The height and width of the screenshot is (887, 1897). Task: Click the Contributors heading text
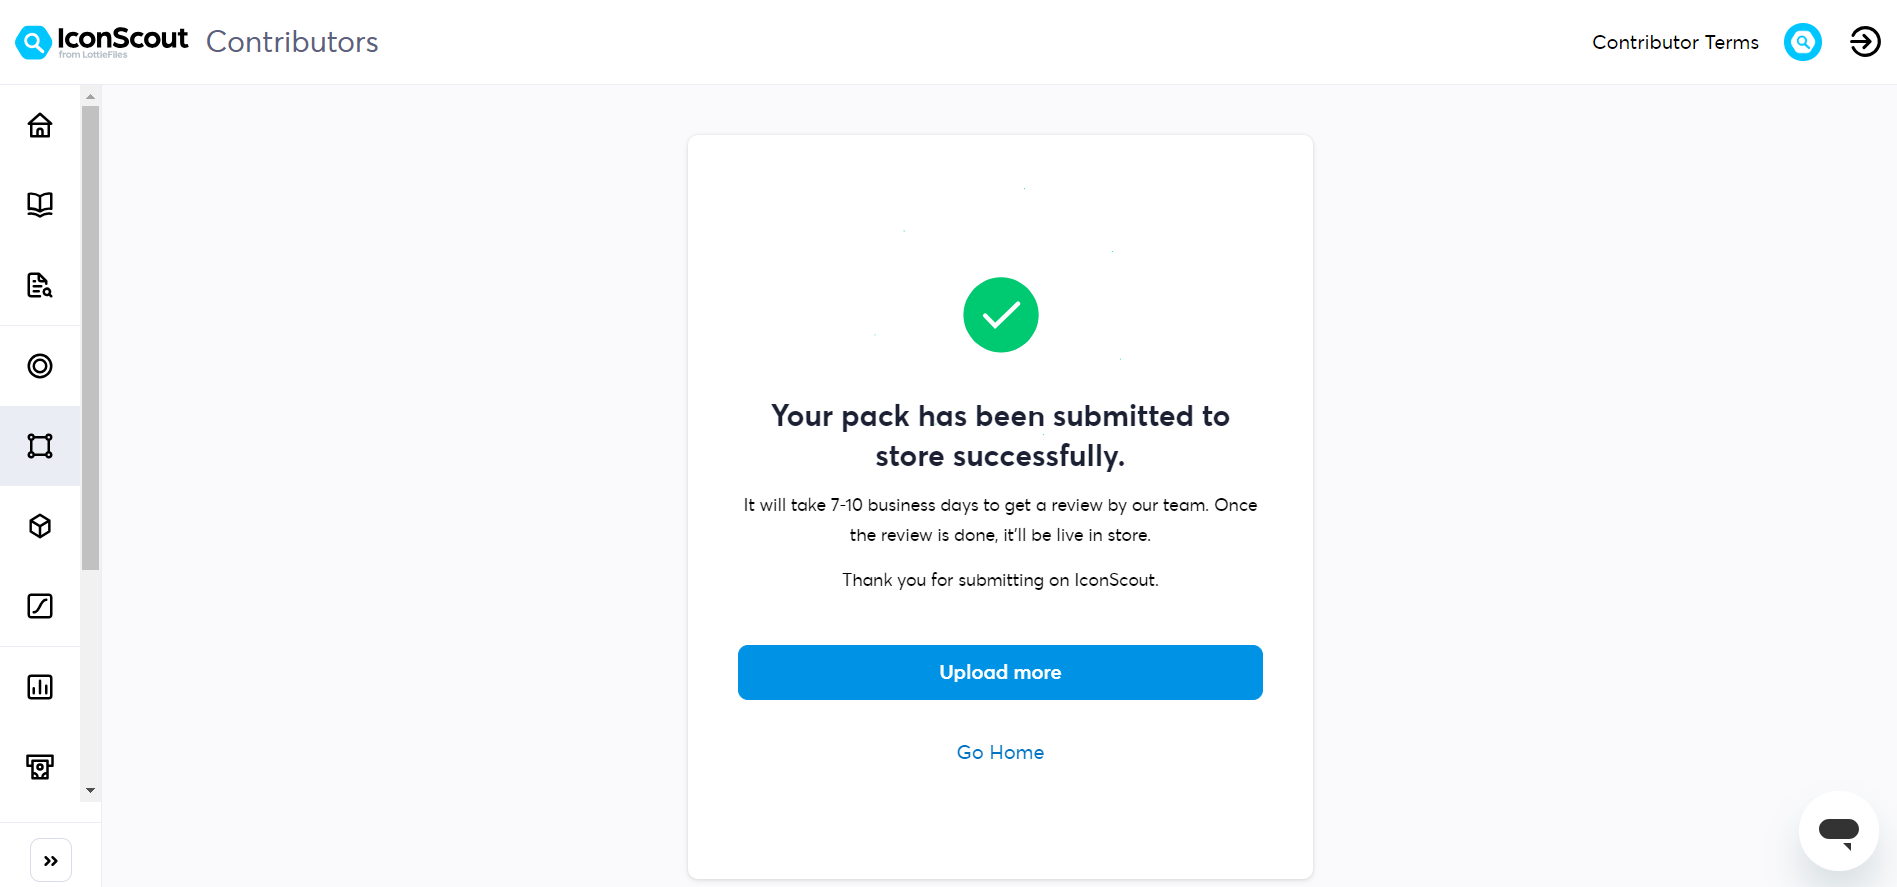click(292, 42)
